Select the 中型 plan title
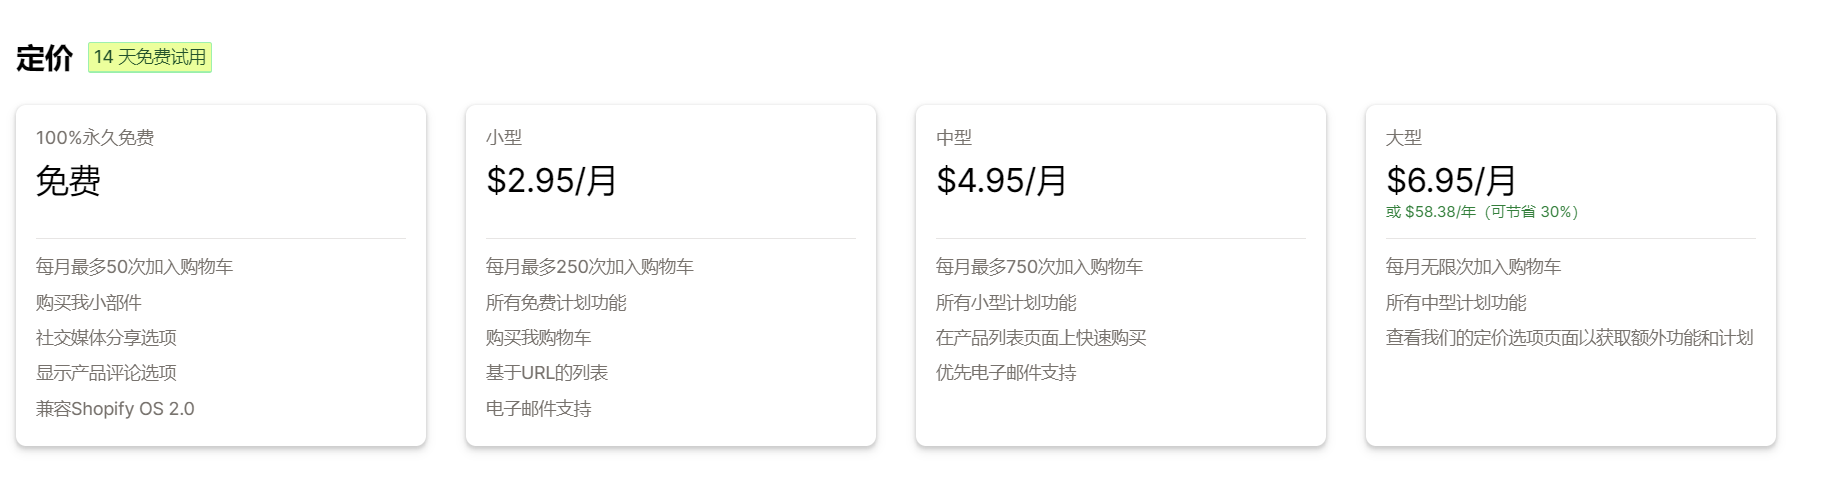Screen dimensions: 1821x481 coord(954,138)
